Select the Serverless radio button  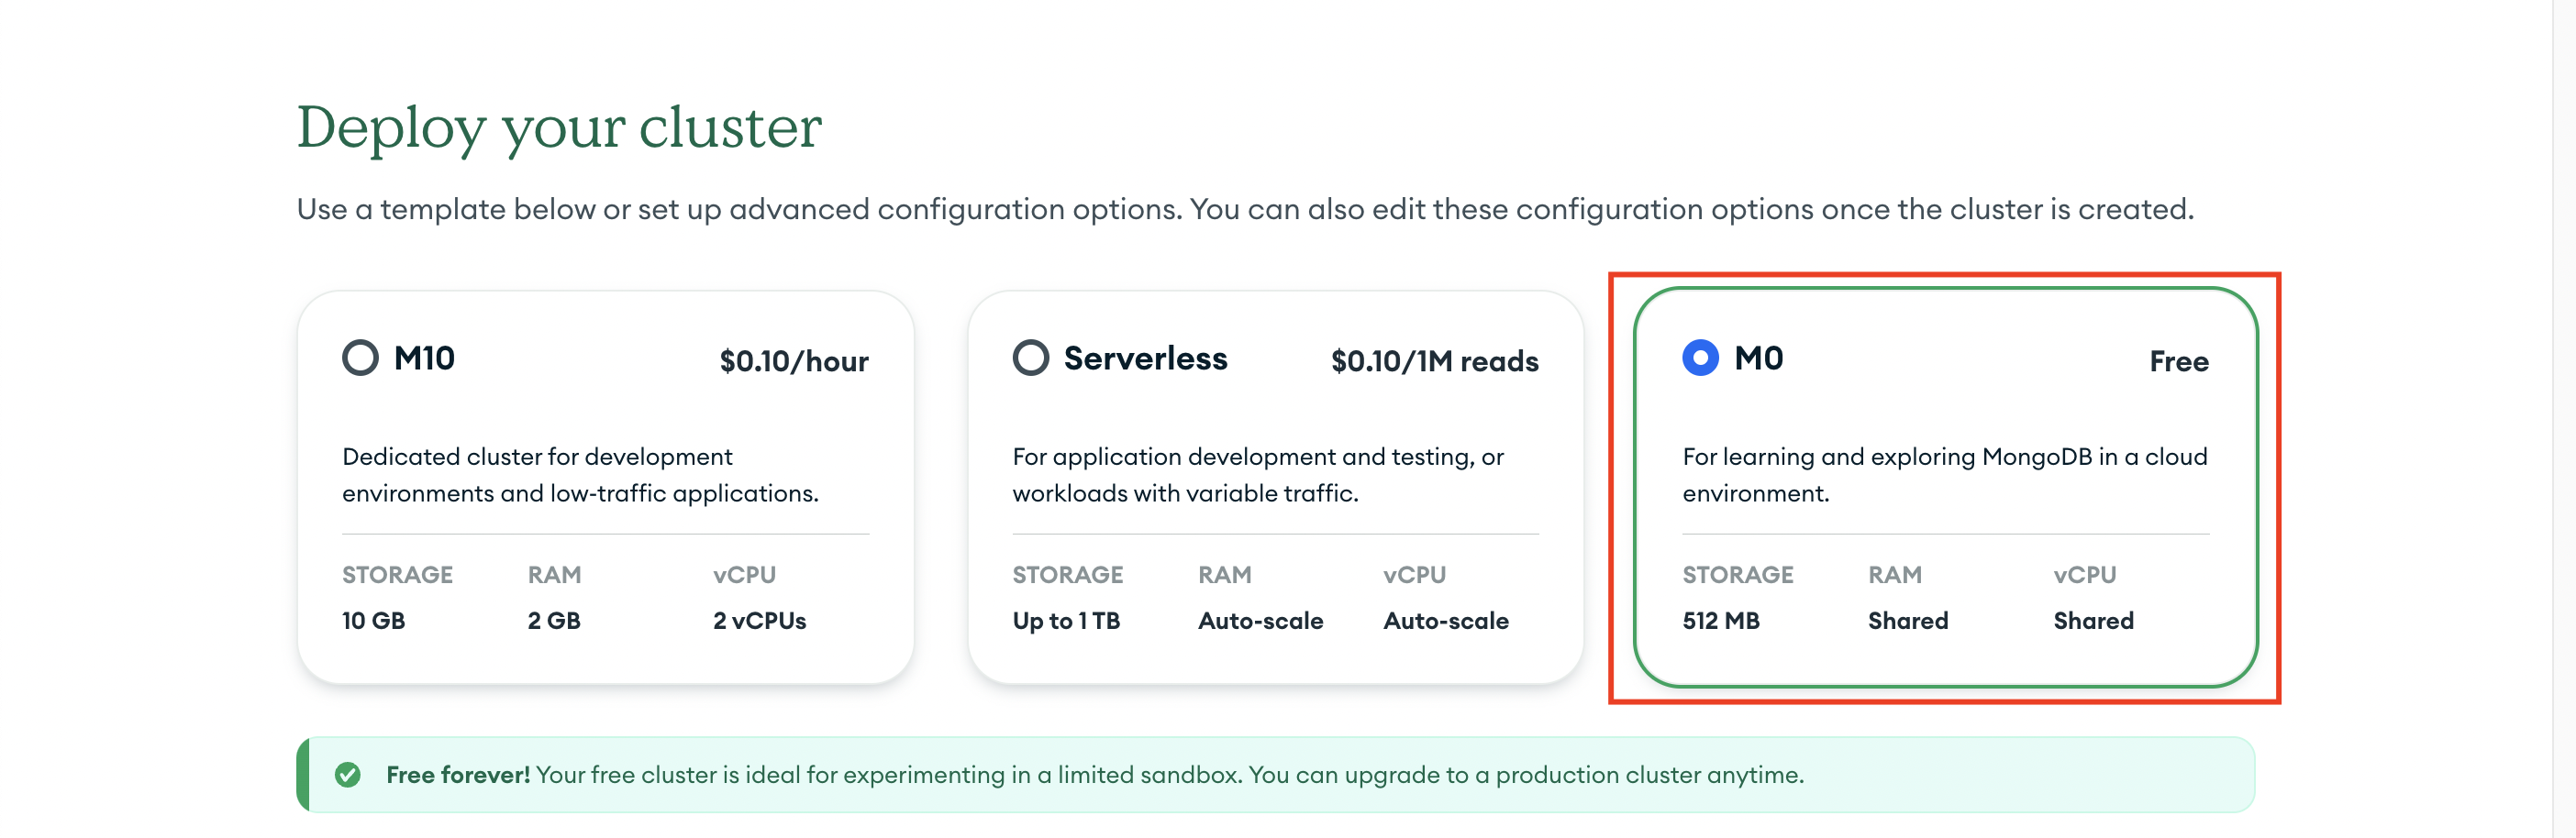(x=1030, y=357)
